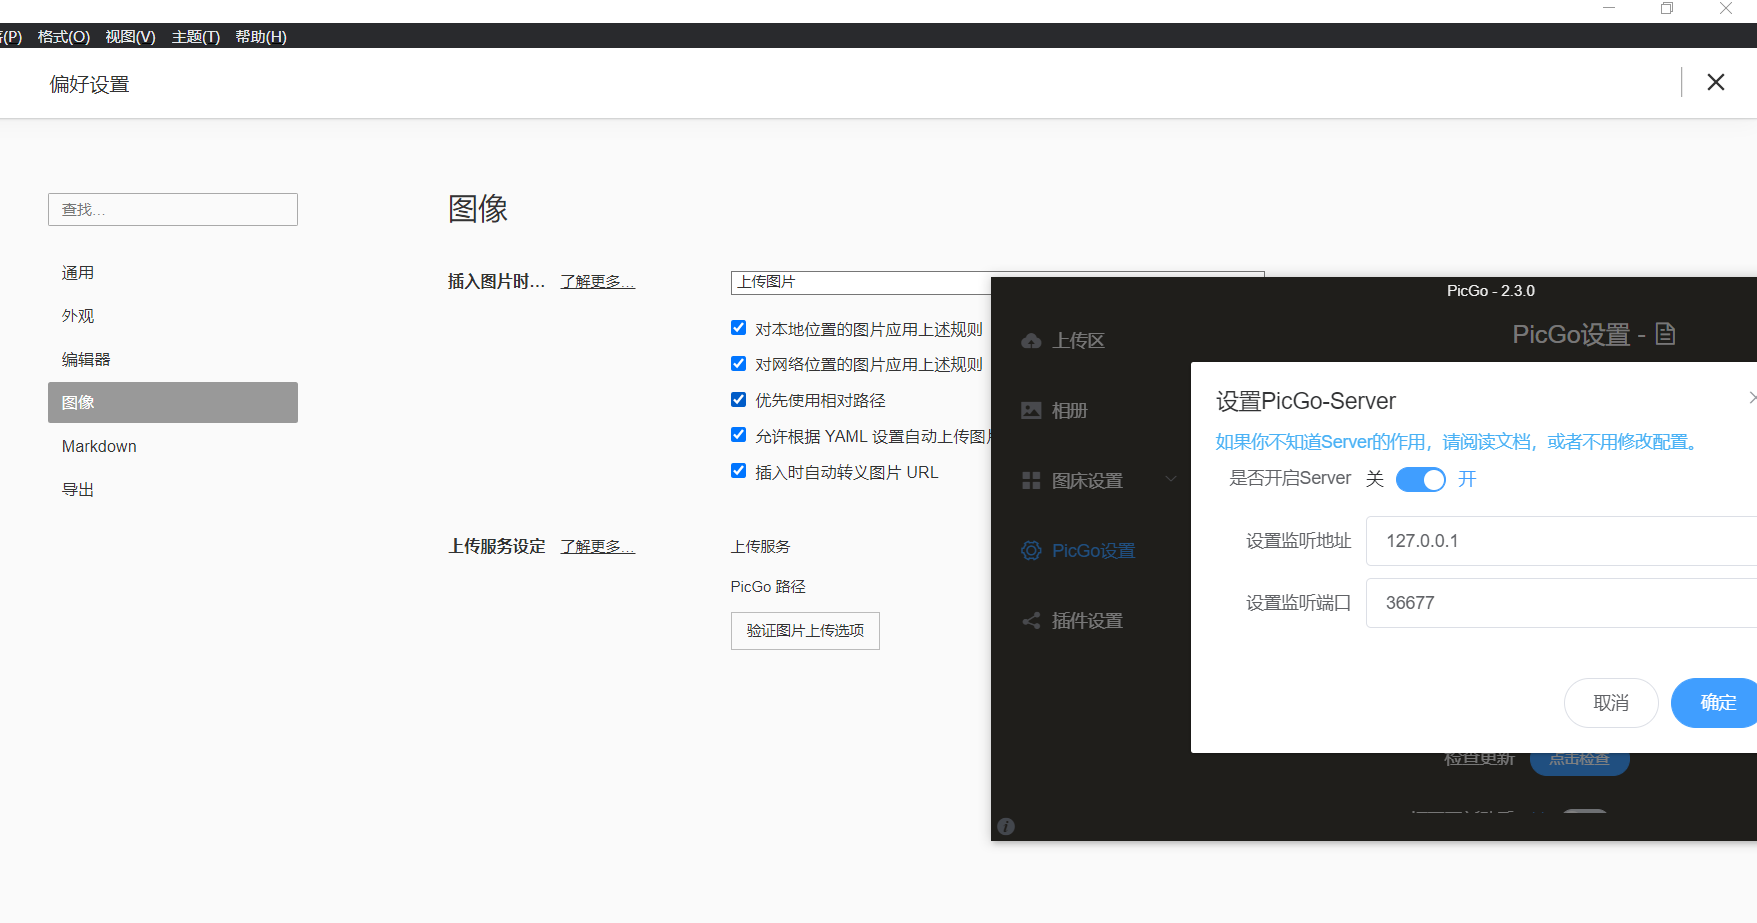Toggle 插入时自动转义图片 URL checkbox
This screenshot has height=923, width=1757.
[738, 471]
